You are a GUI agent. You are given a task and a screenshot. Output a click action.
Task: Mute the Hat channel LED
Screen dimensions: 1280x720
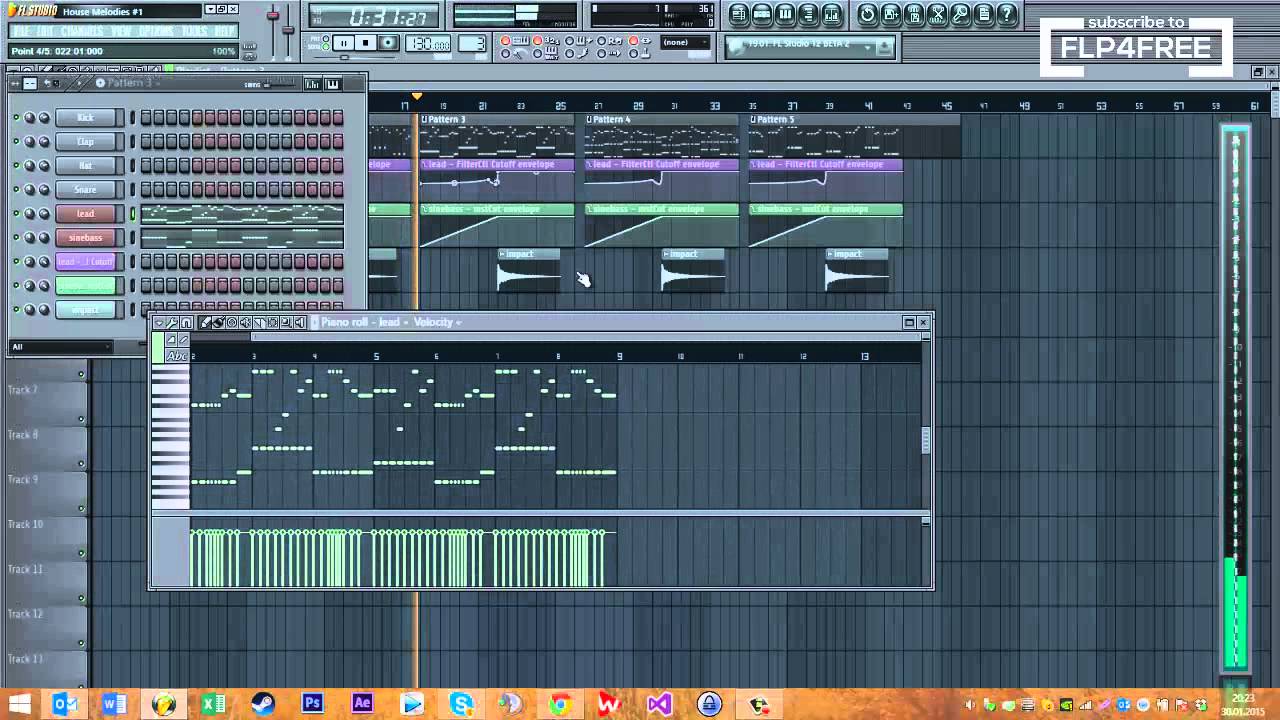click(16, 166)
